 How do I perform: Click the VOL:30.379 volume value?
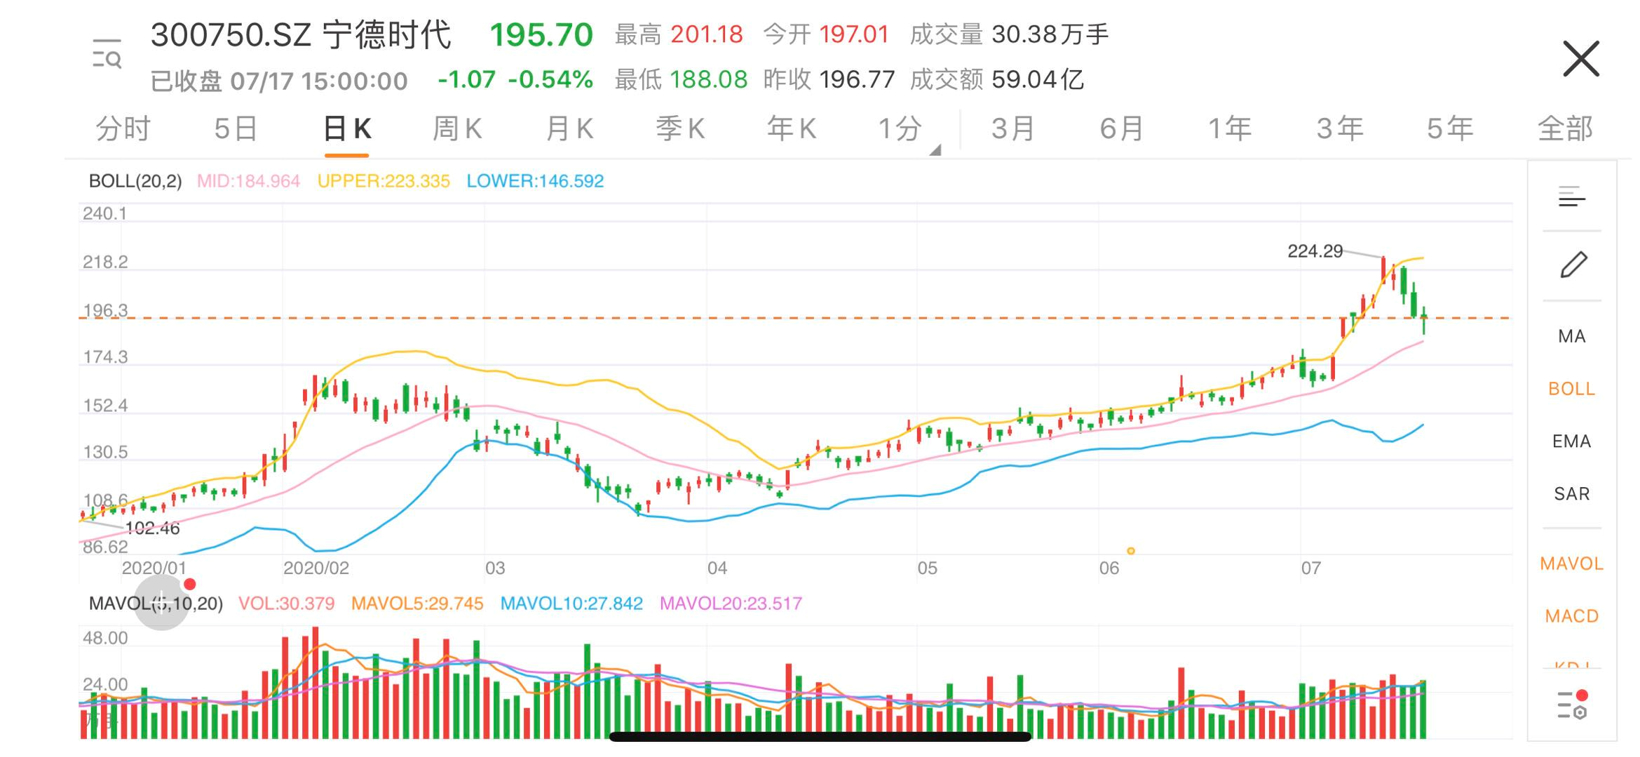pyautogui.click(x=286, y=604)
